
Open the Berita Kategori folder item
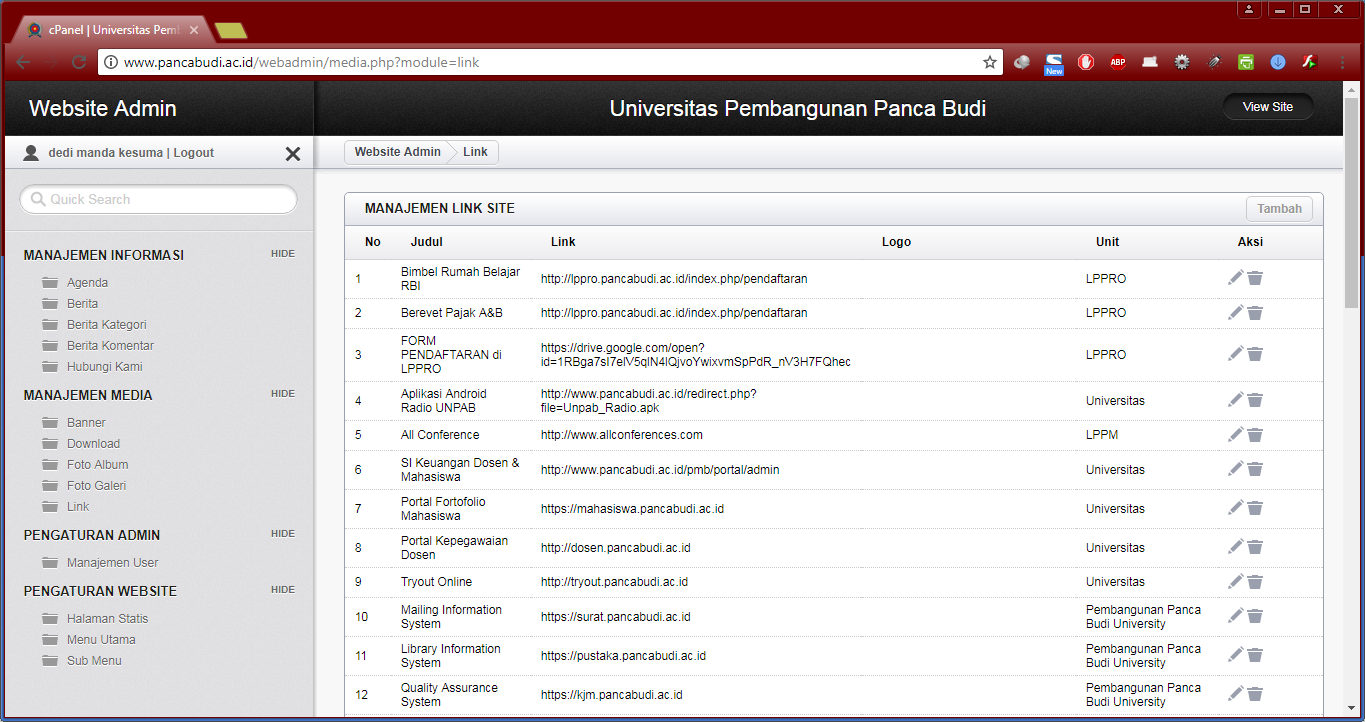coord(106,325)
